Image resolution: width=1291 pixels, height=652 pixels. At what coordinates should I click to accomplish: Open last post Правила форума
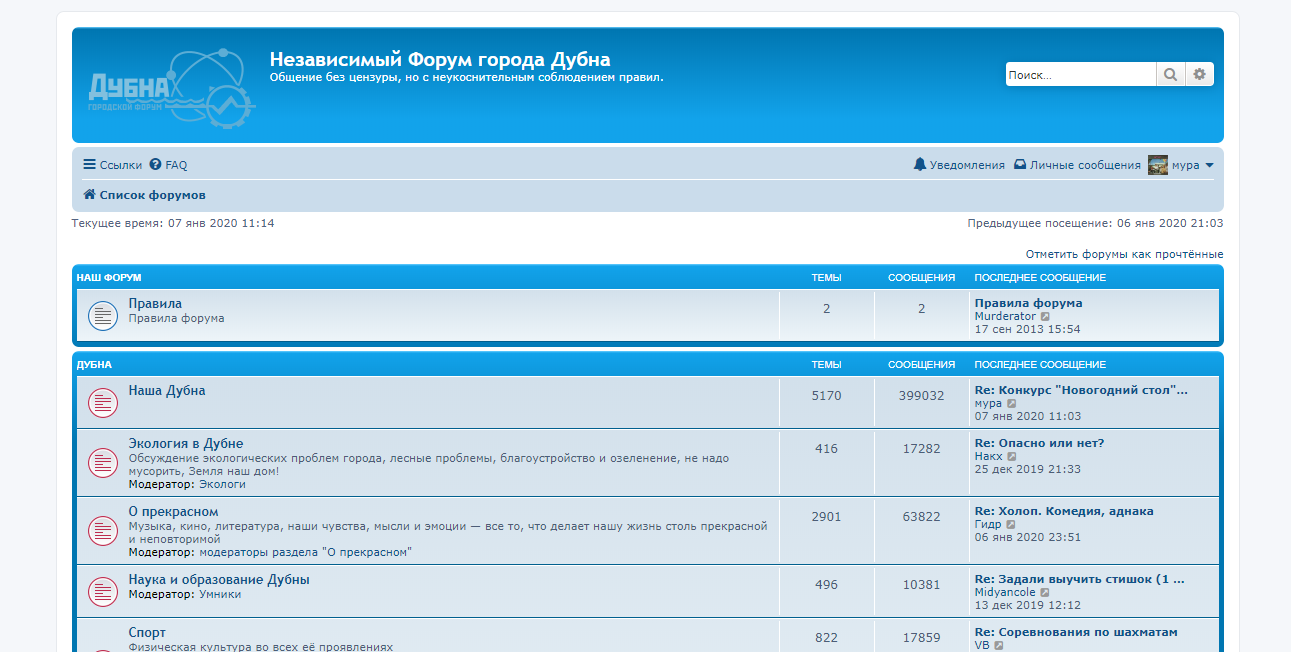1028,303
